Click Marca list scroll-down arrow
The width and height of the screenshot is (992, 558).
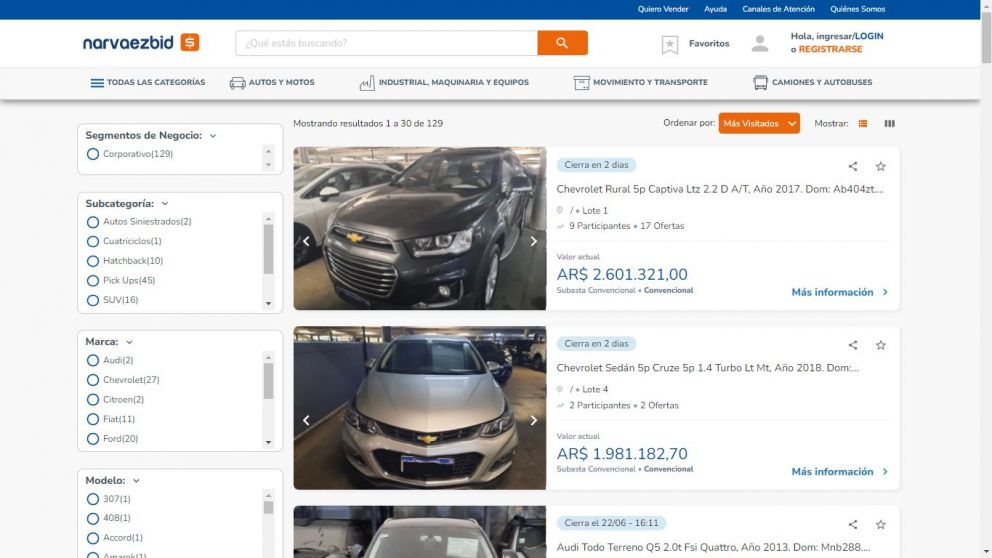point(268,442)
